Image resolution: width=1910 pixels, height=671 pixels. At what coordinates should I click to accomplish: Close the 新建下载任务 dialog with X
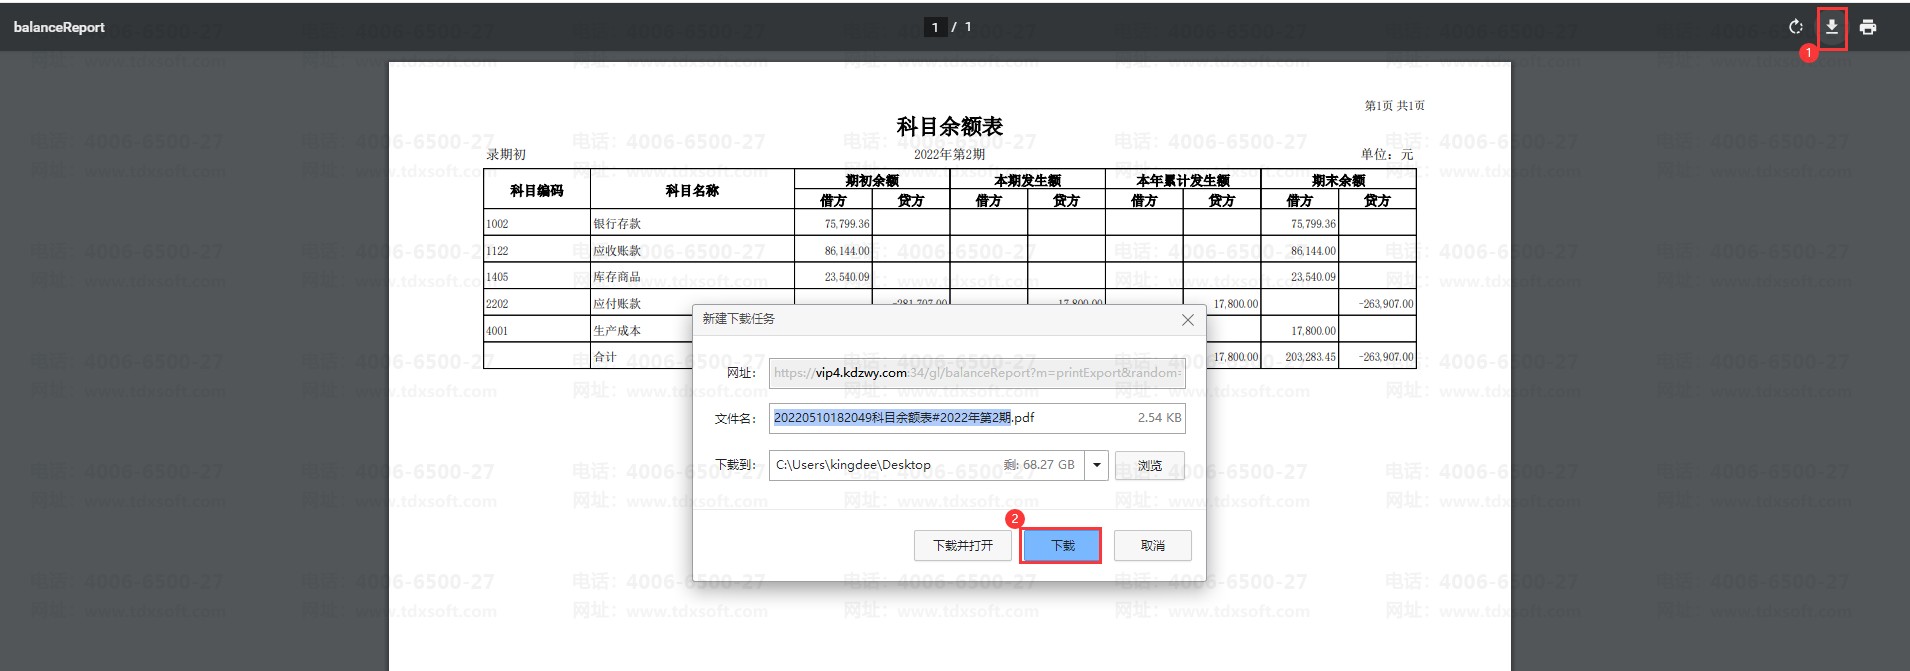[1187, 320]
